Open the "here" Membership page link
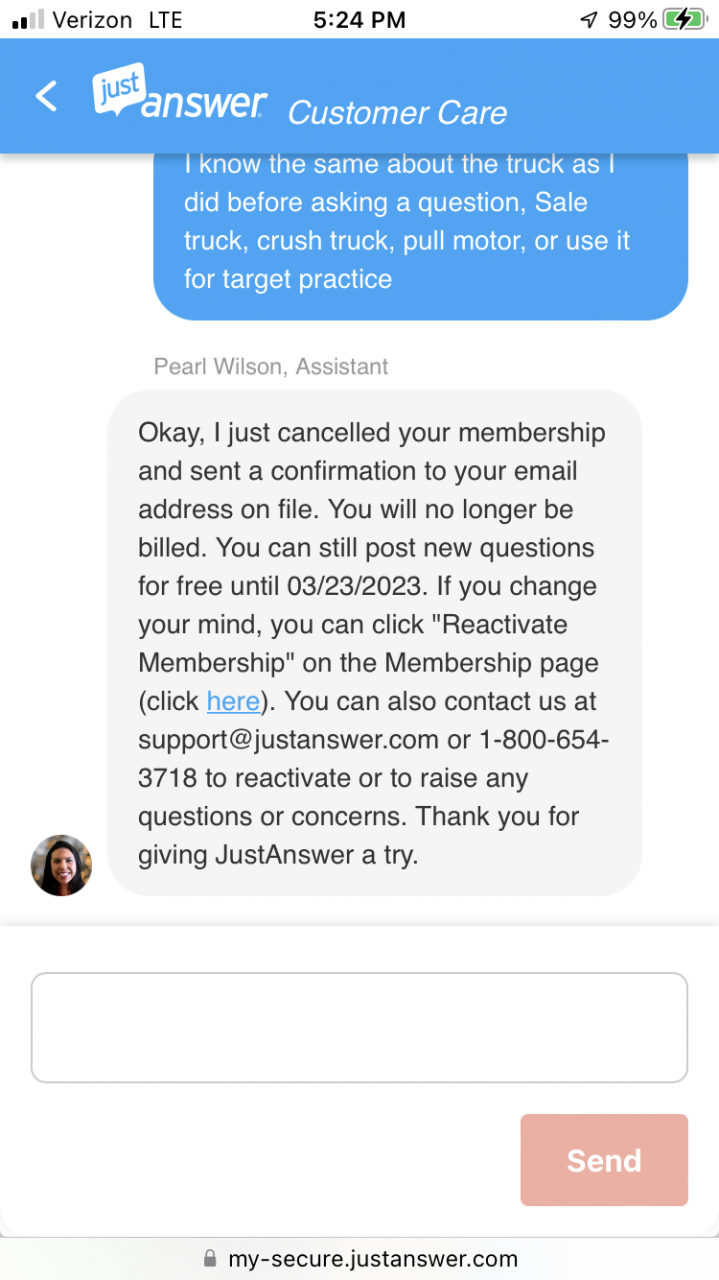719x1280 pixels. coord(233,701)
